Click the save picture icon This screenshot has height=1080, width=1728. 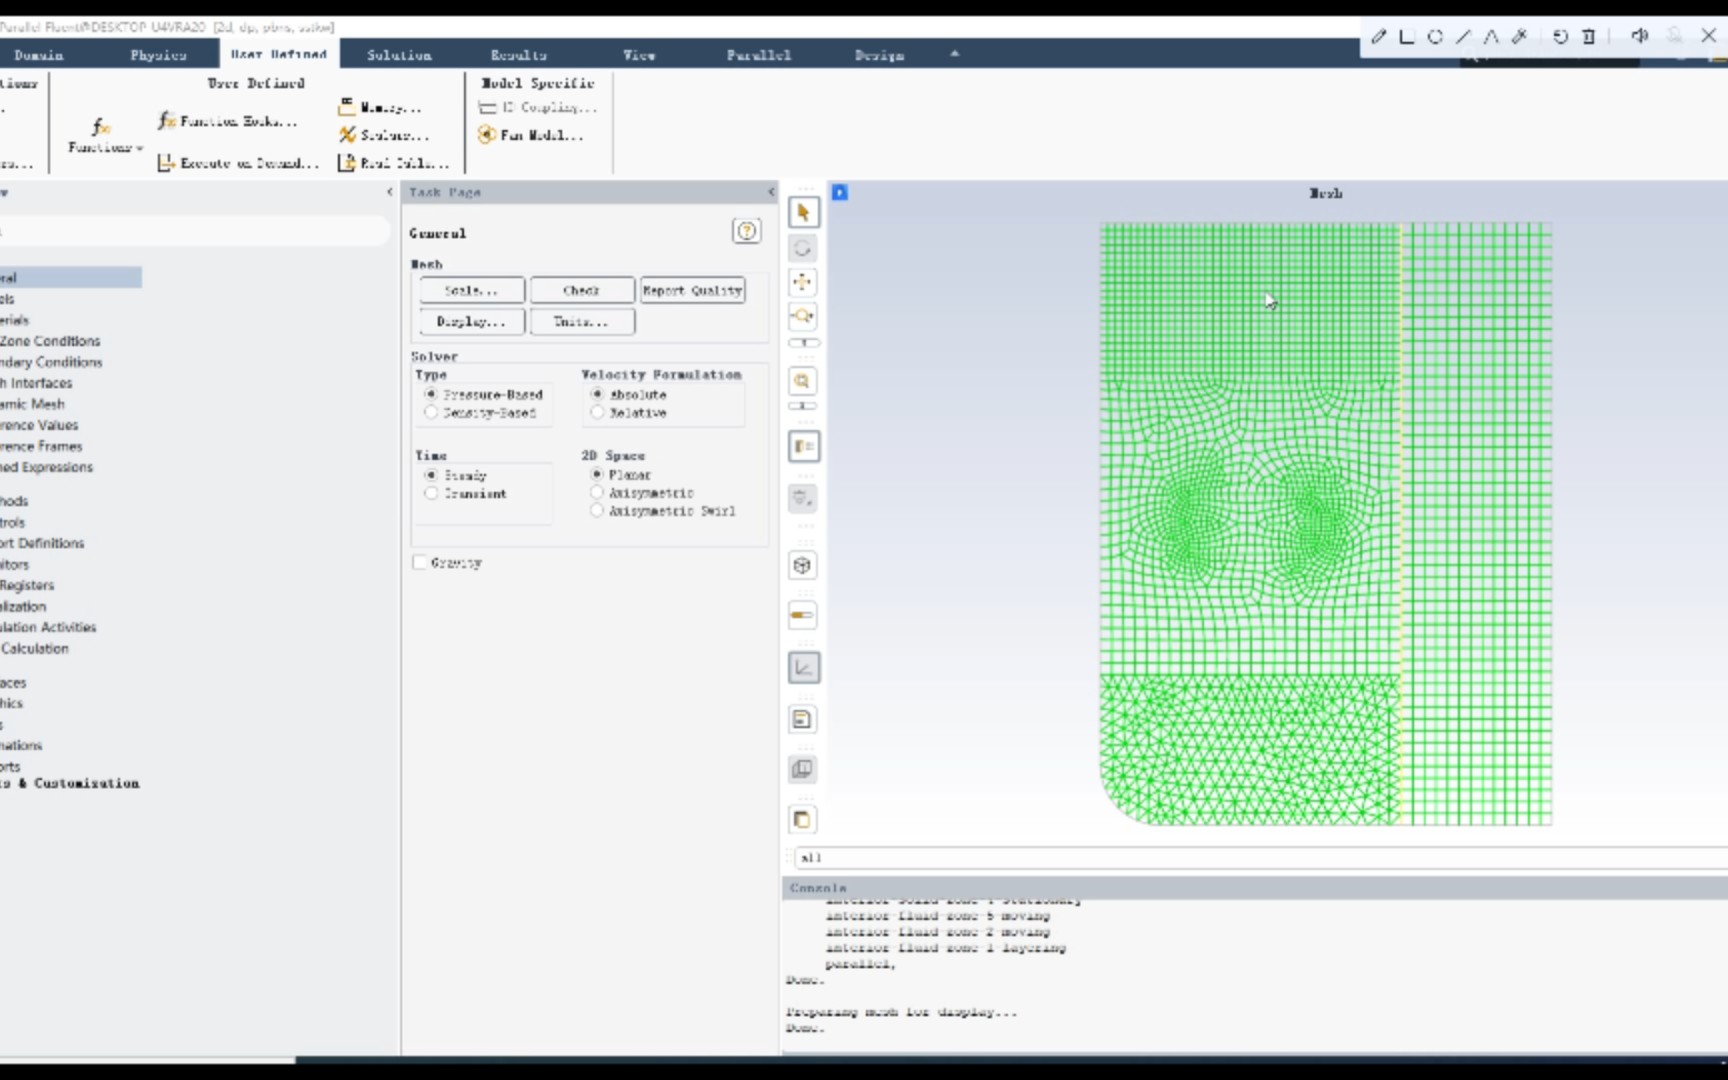click(802, 719)
